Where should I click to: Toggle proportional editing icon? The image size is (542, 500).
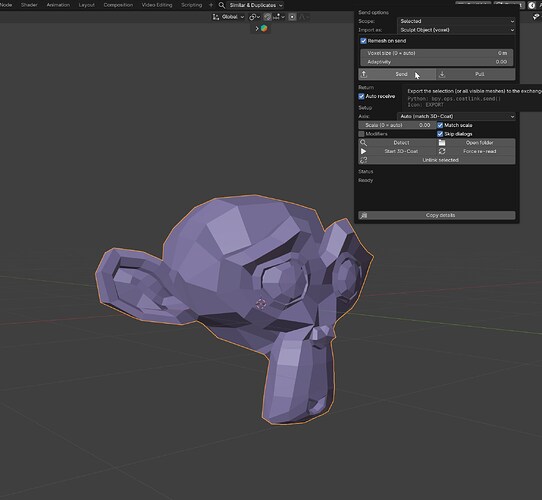[x=292, y=17]
